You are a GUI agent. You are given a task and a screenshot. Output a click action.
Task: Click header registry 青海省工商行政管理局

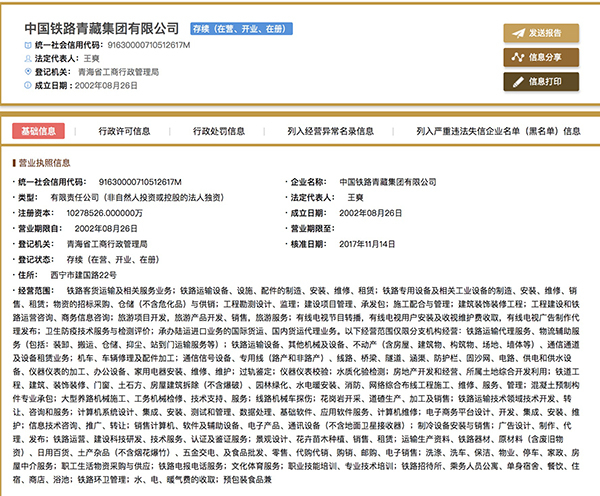tap(119, 72)
